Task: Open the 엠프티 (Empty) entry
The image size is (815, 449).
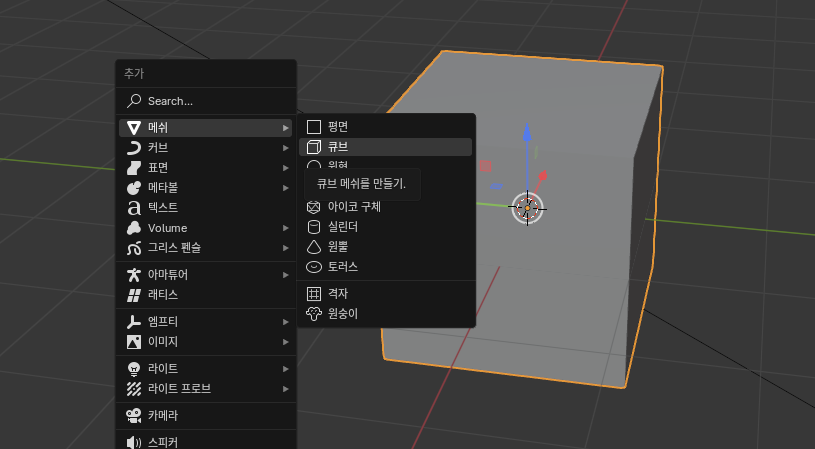Action: point(206,322)
